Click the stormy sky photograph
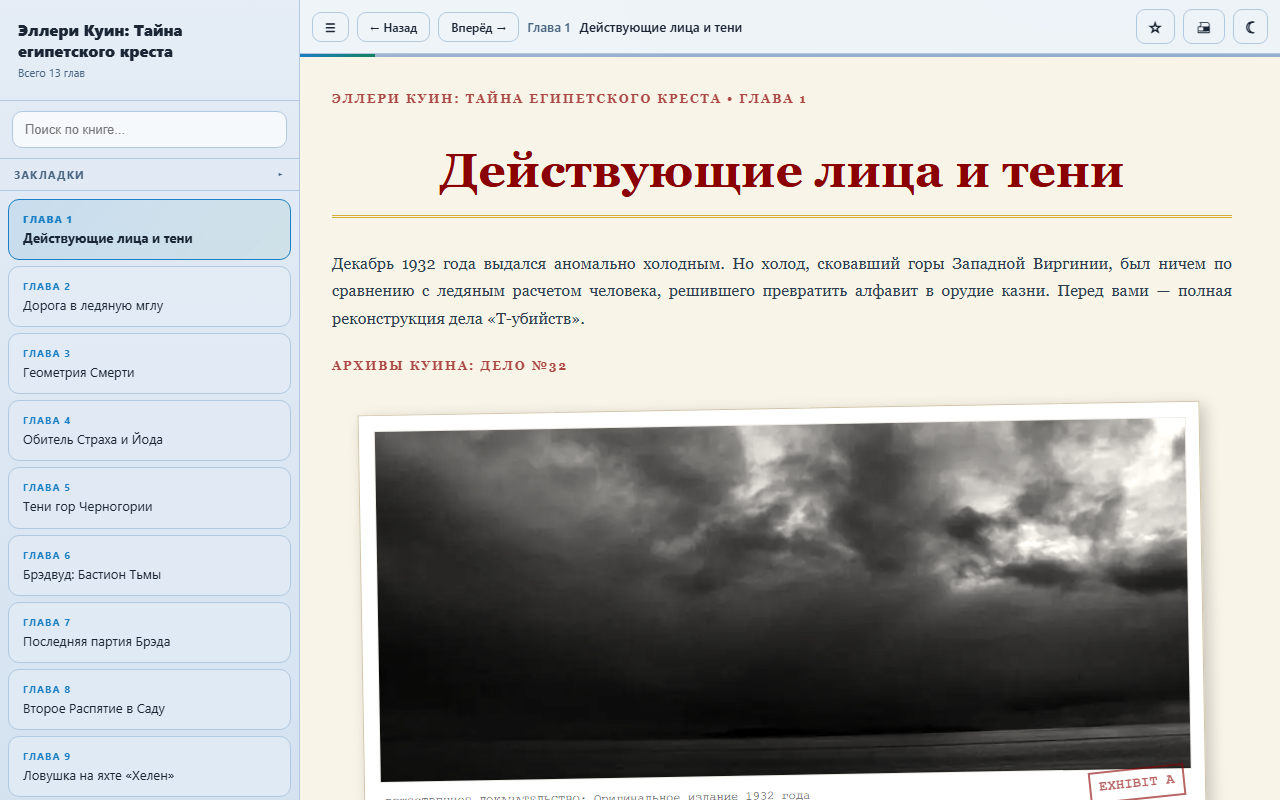 (782, 598)
